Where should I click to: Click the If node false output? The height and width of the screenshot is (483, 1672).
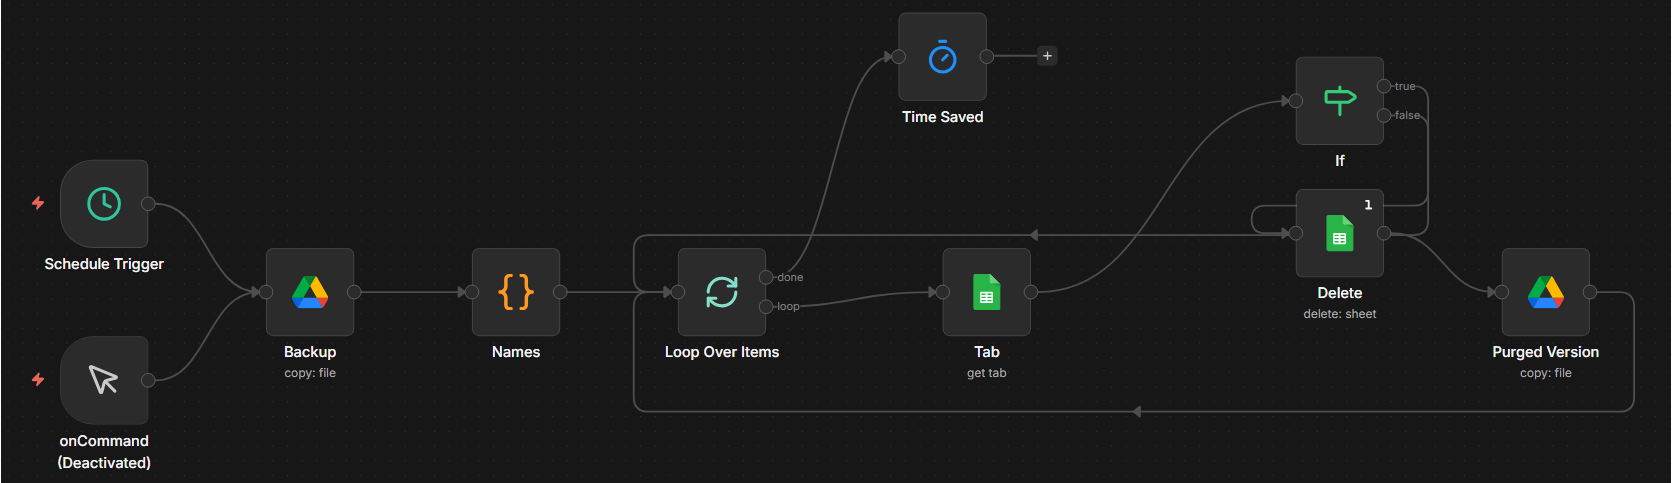tap(1384, 115)
